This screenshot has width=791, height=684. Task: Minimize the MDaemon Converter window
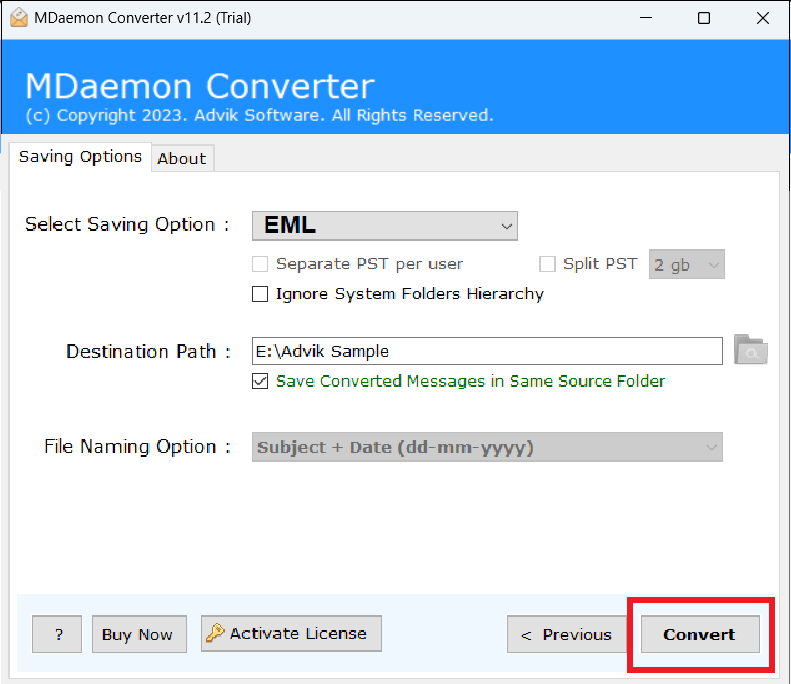[646, 18]
